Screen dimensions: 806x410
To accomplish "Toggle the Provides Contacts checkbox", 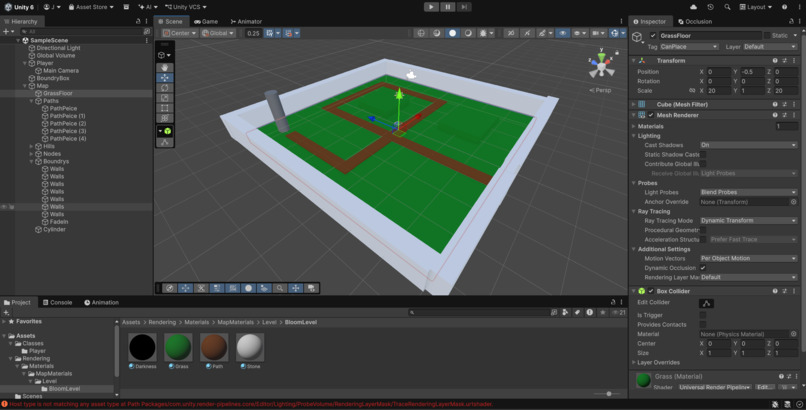I will pyautogui.click(x=703, y=324).
